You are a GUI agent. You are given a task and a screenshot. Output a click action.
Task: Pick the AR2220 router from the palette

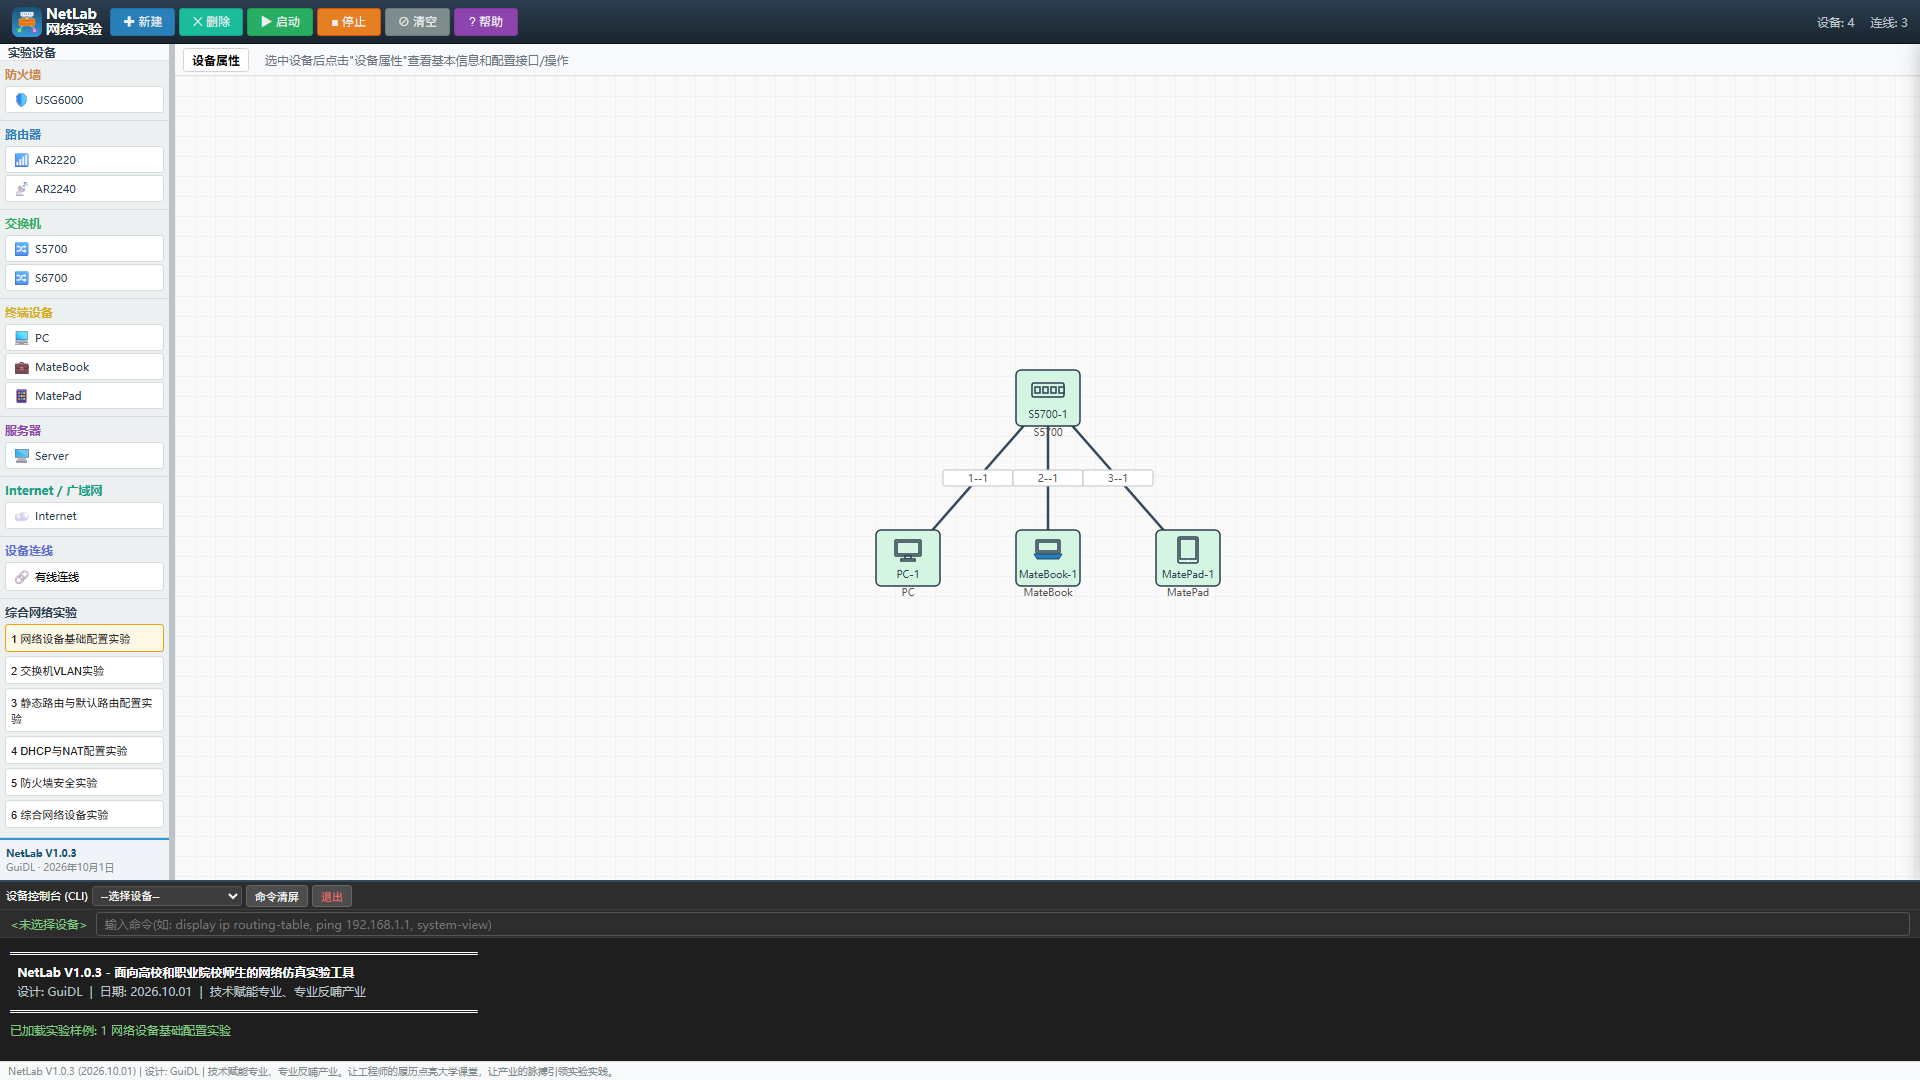coord(84,160)
